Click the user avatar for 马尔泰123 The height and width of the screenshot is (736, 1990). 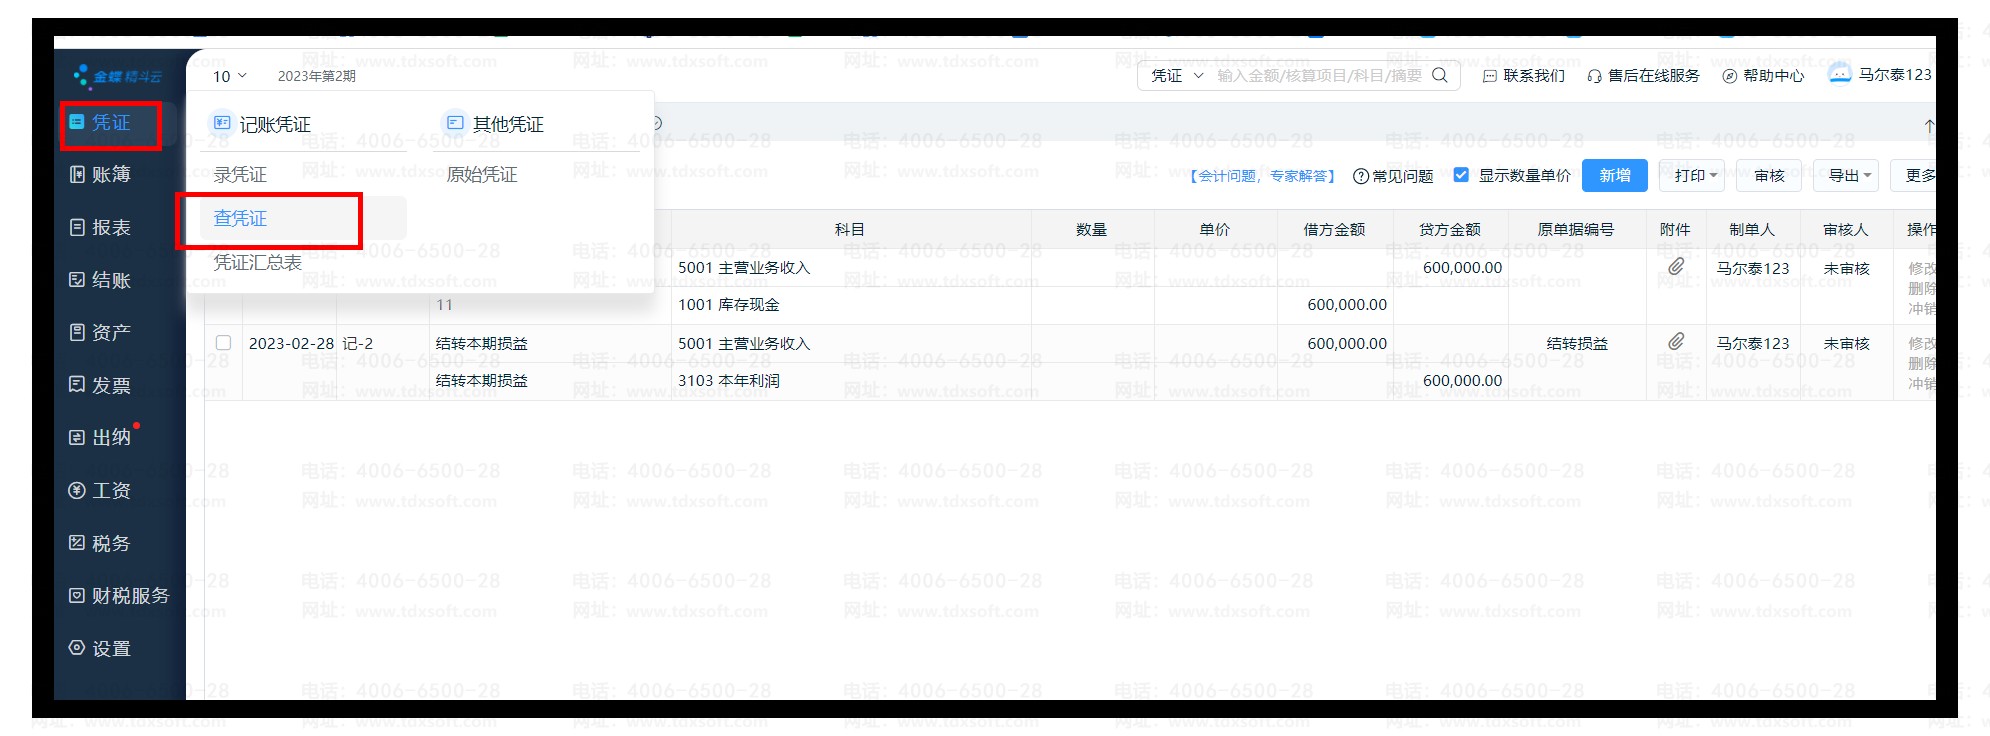(x=1840, y=74)
